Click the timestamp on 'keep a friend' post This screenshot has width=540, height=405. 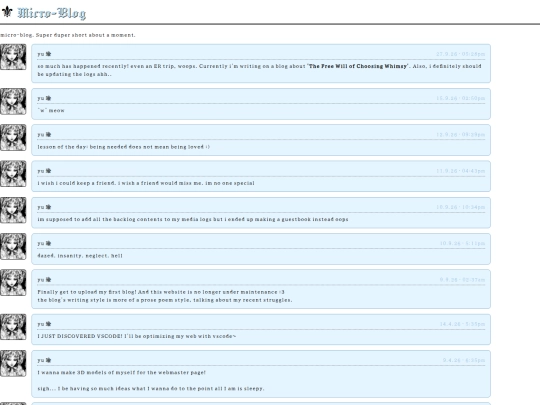click(x=460, y=171)
